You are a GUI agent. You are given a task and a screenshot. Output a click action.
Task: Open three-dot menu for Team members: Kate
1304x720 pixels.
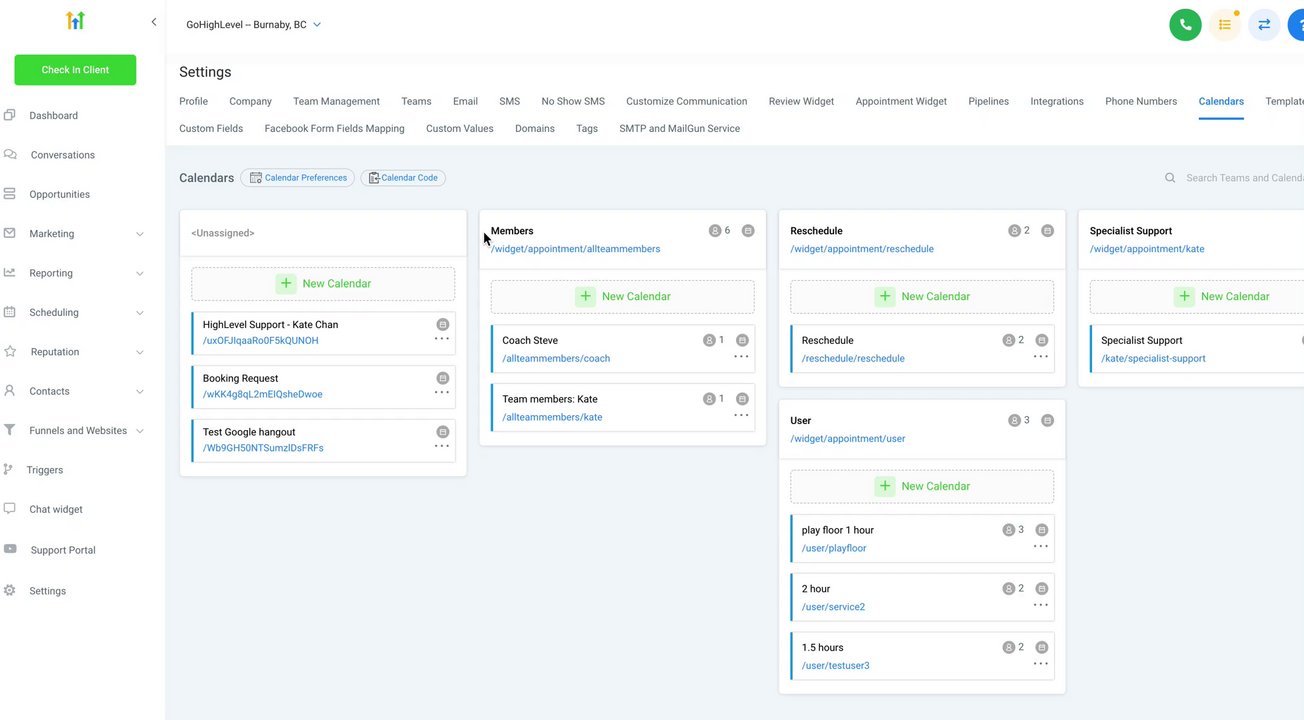click(741, 416)
